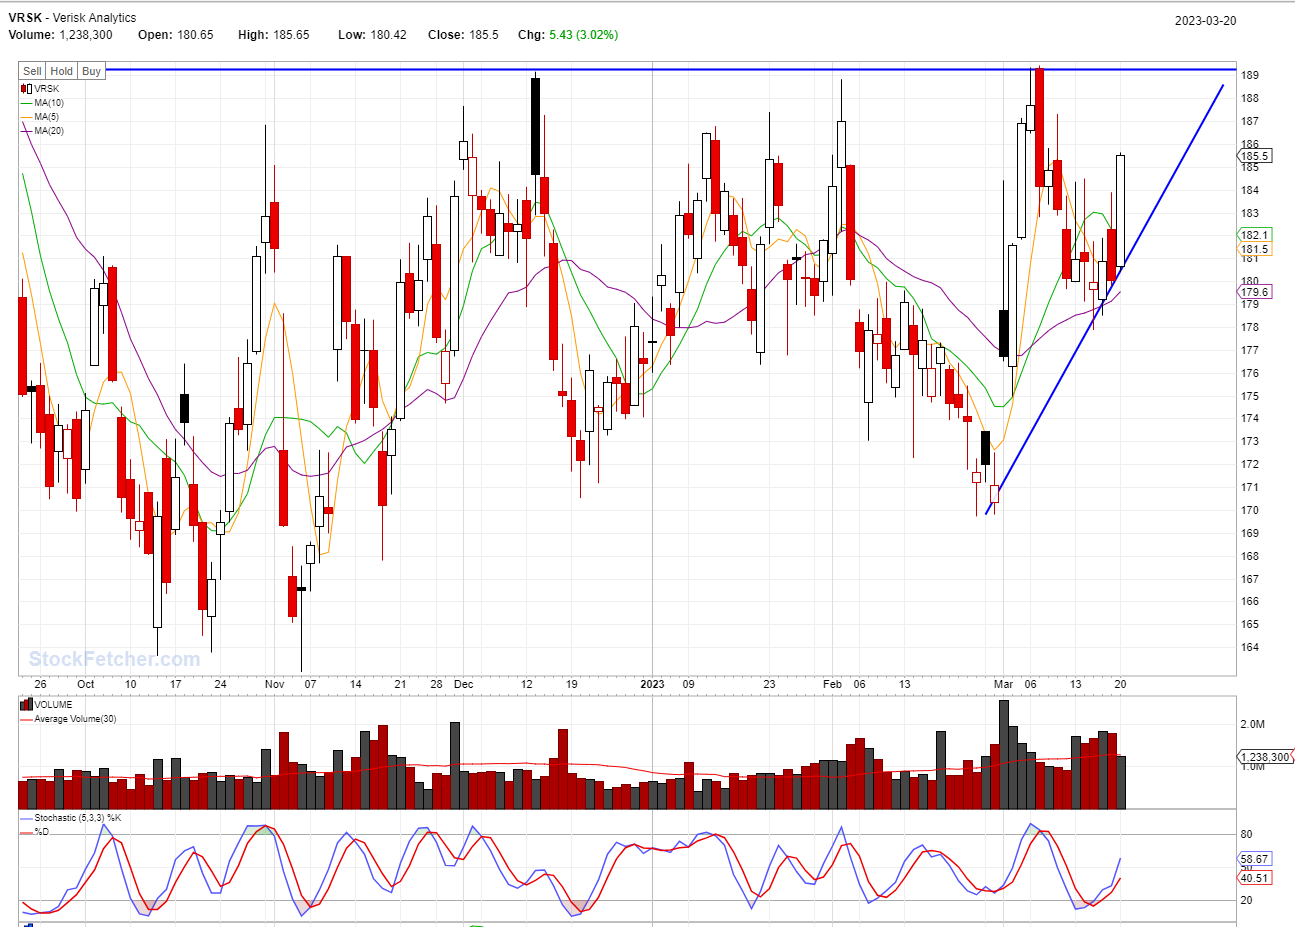
Task: Click the 185.5 current price marker
Action: click(1254, 156)
